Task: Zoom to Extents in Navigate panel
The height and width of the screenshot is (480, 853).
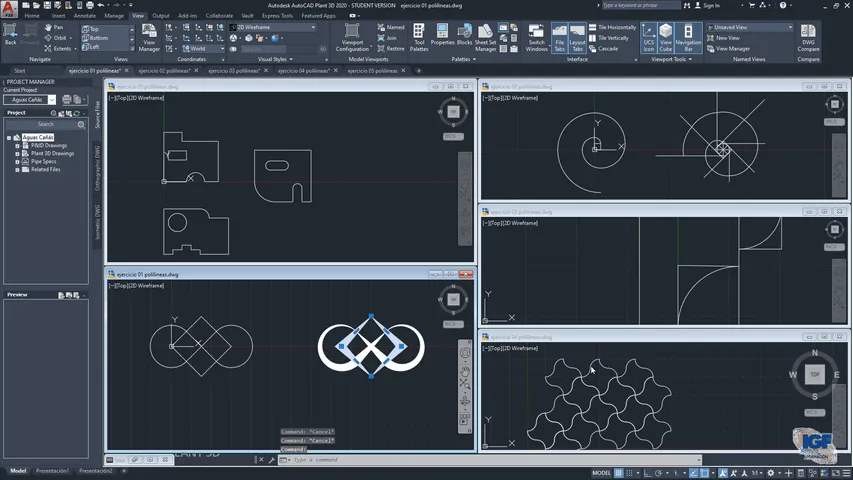Action: [58, 48]
